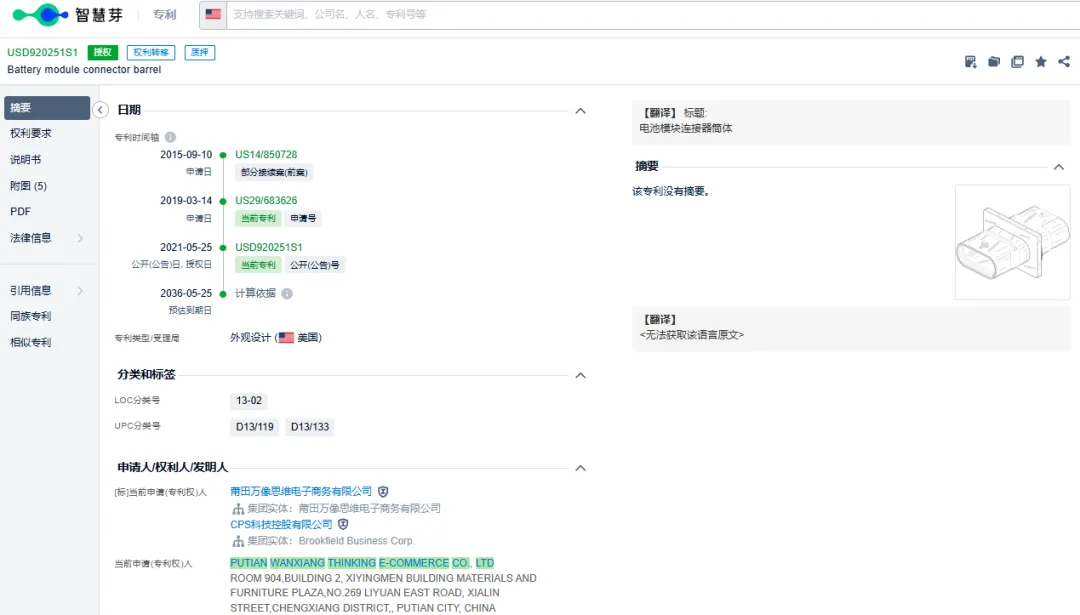Click the copy/compare windows icon
Viewport: 1080px width, 615px height.
tap(1017, 62)
